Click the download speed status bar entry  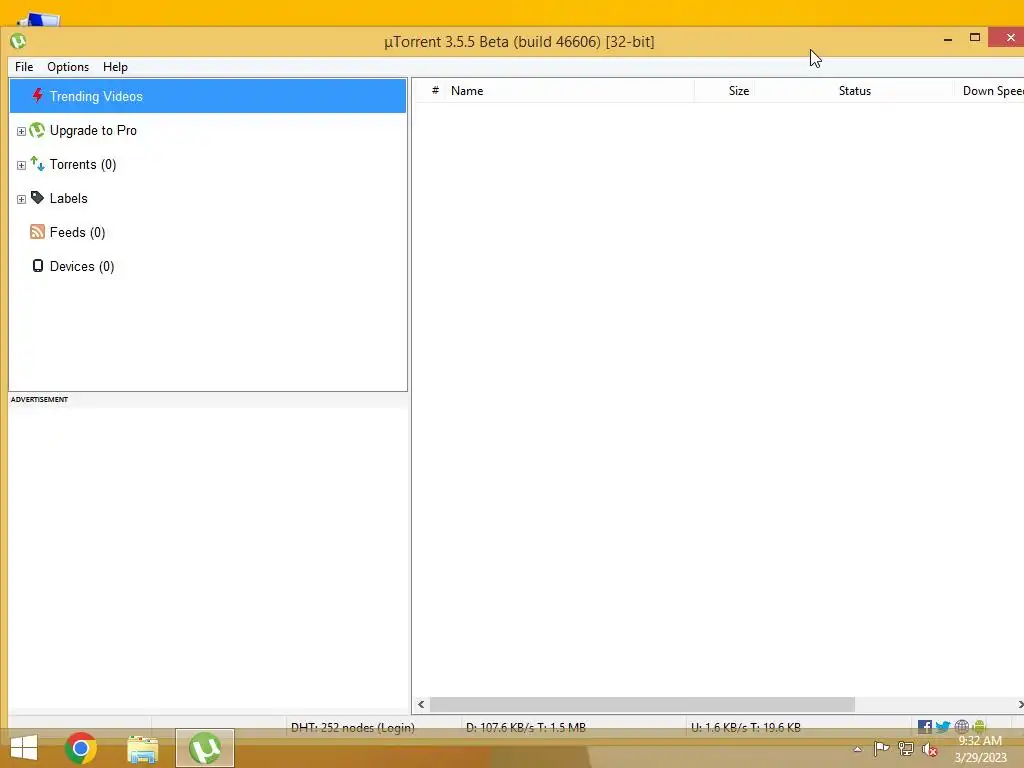(x=526, y=728)
